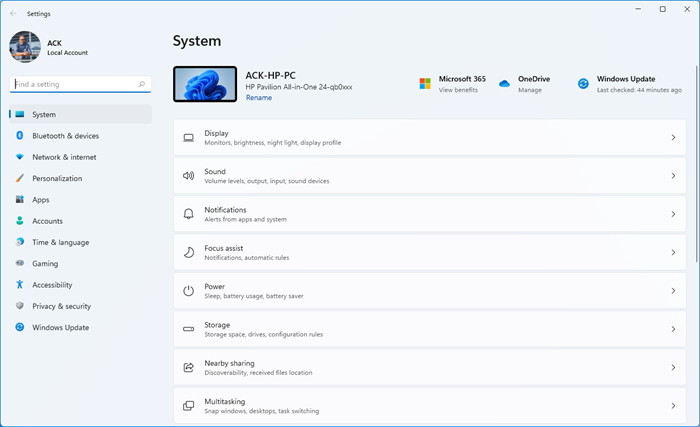Click the Bluetooth & devices sidebar icon
This screenshot has height=427, width=700.
click(x=19, y=136)
